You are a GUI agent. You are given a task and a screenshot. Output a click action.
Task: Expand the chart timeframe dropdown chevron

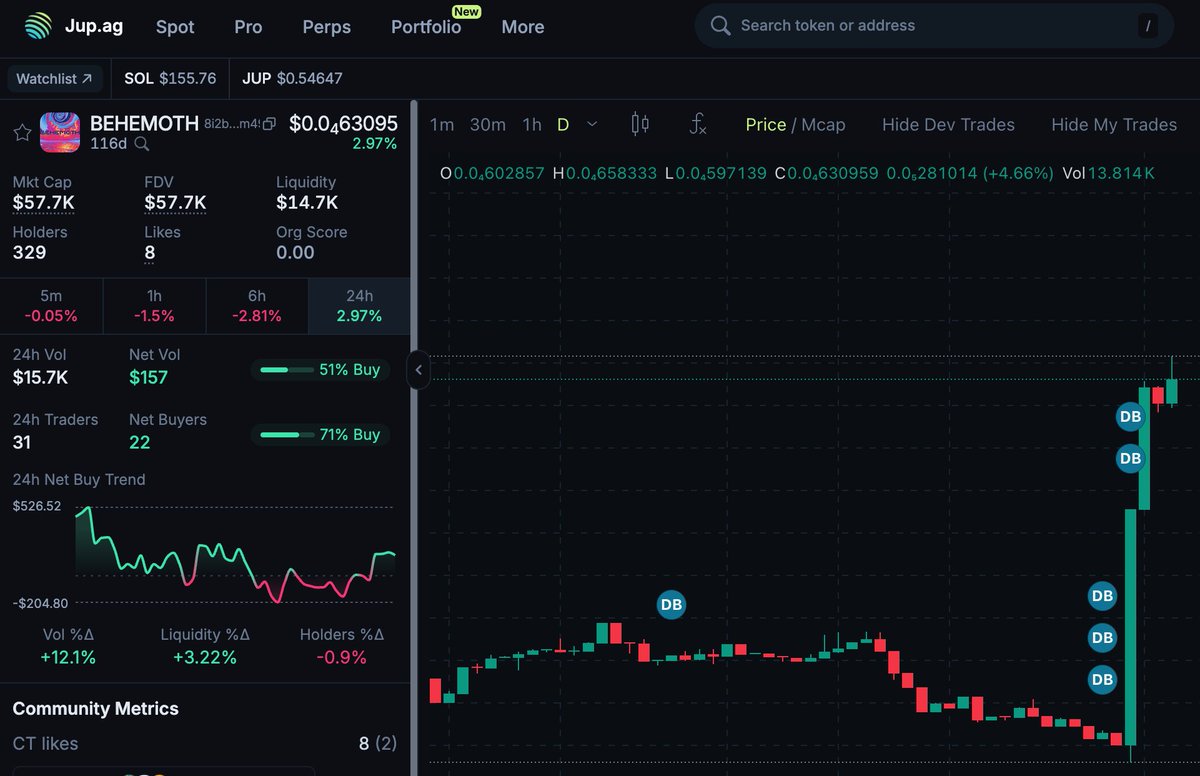click(592, 124)
